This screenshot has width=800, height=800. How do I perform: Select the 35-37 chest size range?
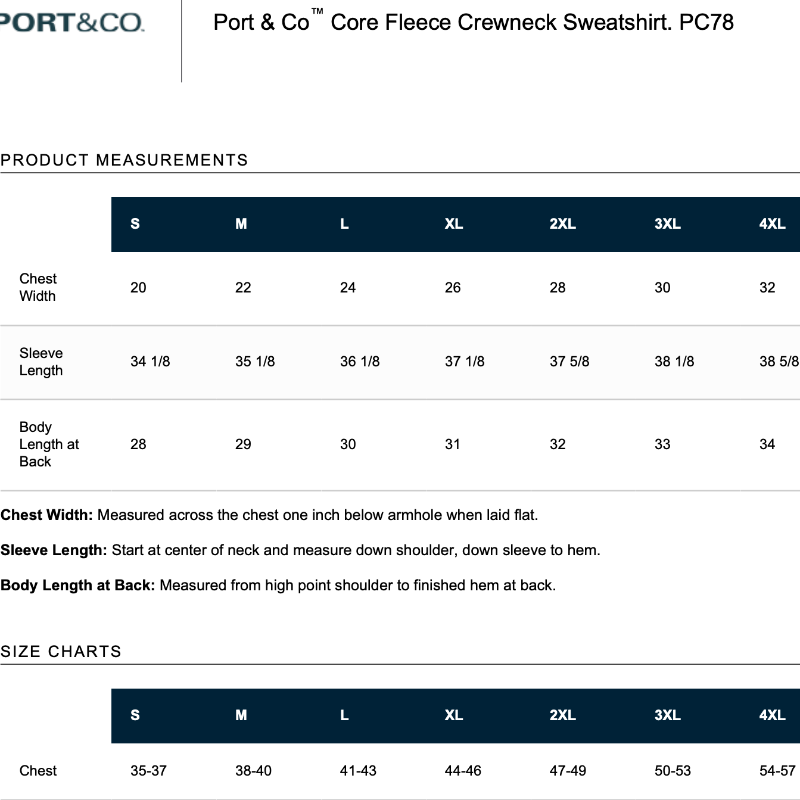(149, 770)
